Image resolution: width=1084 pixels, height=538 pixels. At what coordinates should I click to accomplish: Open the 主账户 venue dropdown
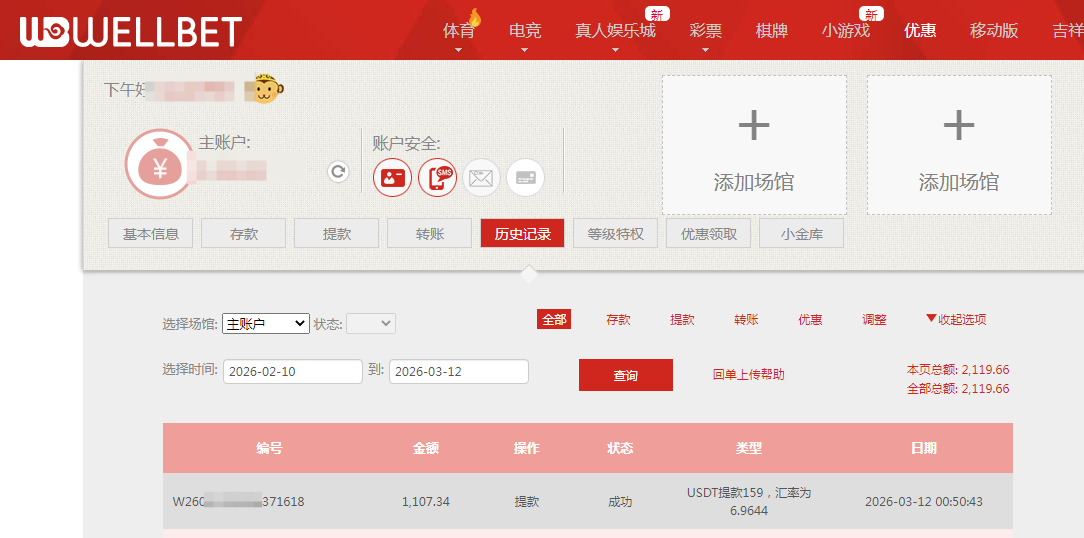pos(265,324)
